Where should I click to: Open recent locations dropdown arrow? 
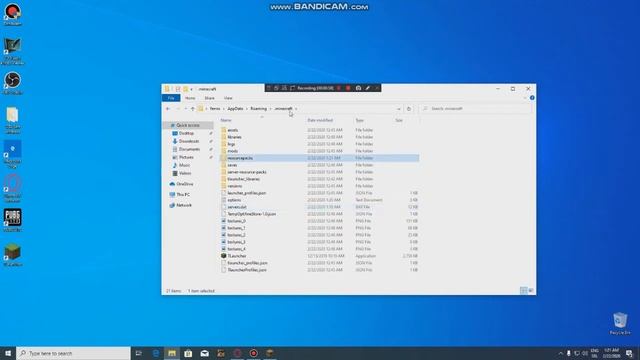[x=185, y=109]
